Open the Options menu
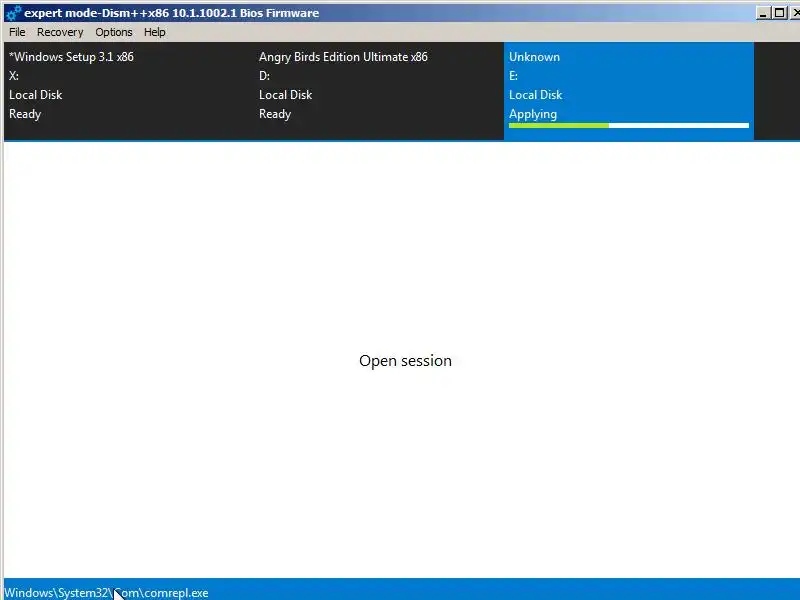This screenshot has width=800, height=600. pos(113,32)
